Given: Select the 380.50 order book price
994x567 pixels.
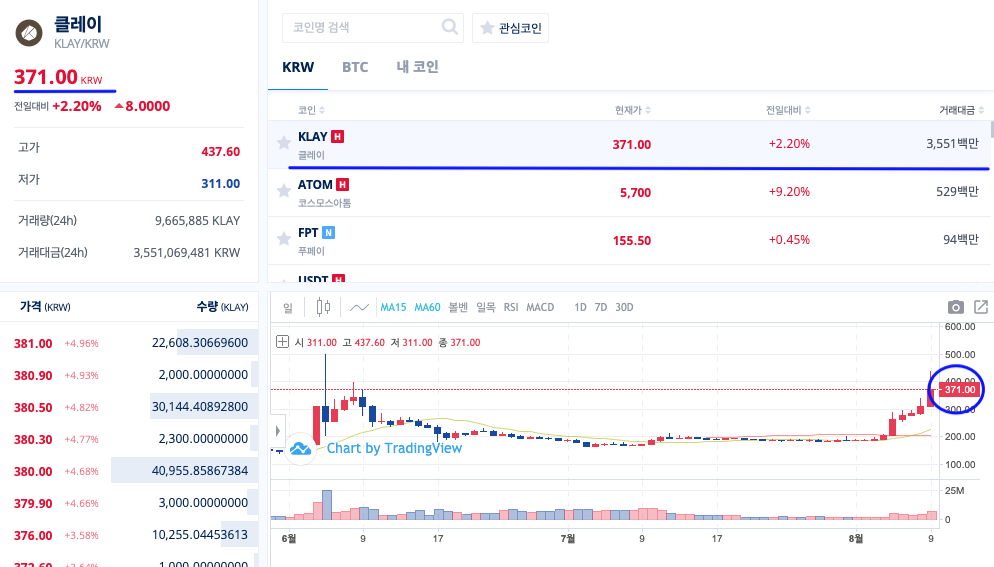Looking at the screenshot, I should (x=33, y=408).
